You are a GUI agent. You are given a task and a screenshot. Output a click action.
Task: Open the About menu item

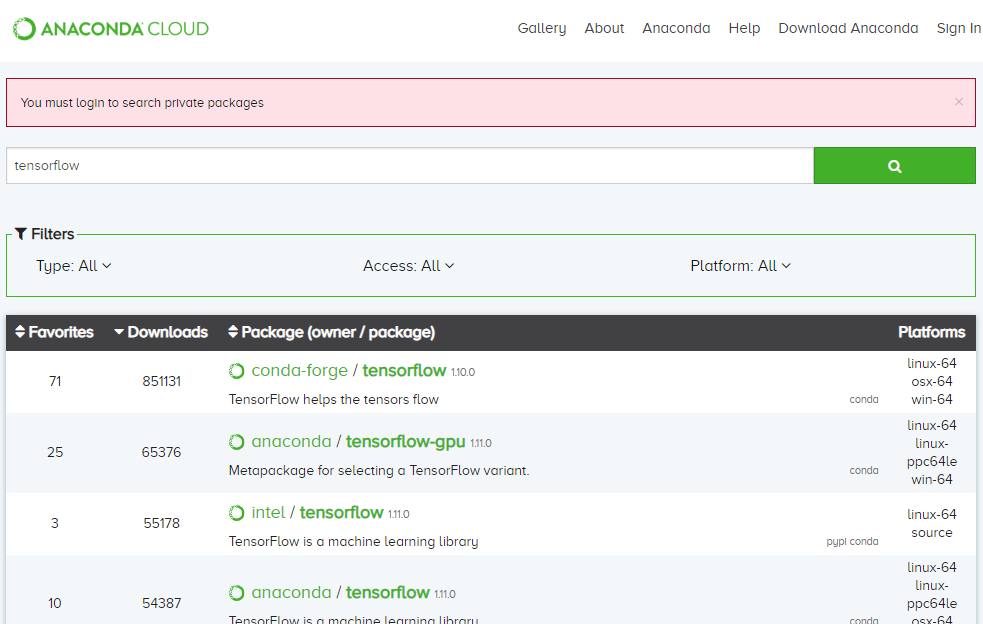coord(604,28)
